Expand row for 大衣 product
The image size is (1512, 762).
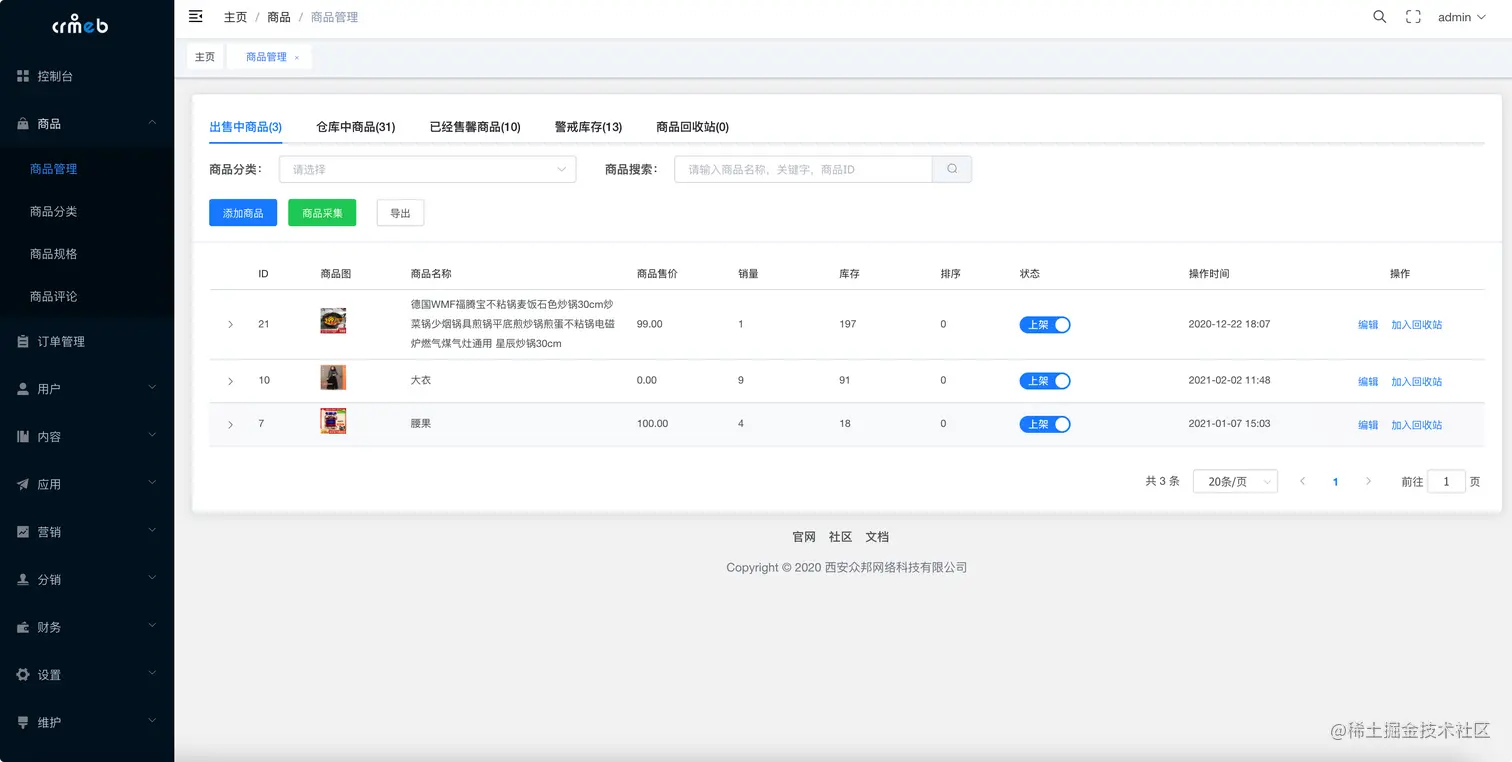230,382
